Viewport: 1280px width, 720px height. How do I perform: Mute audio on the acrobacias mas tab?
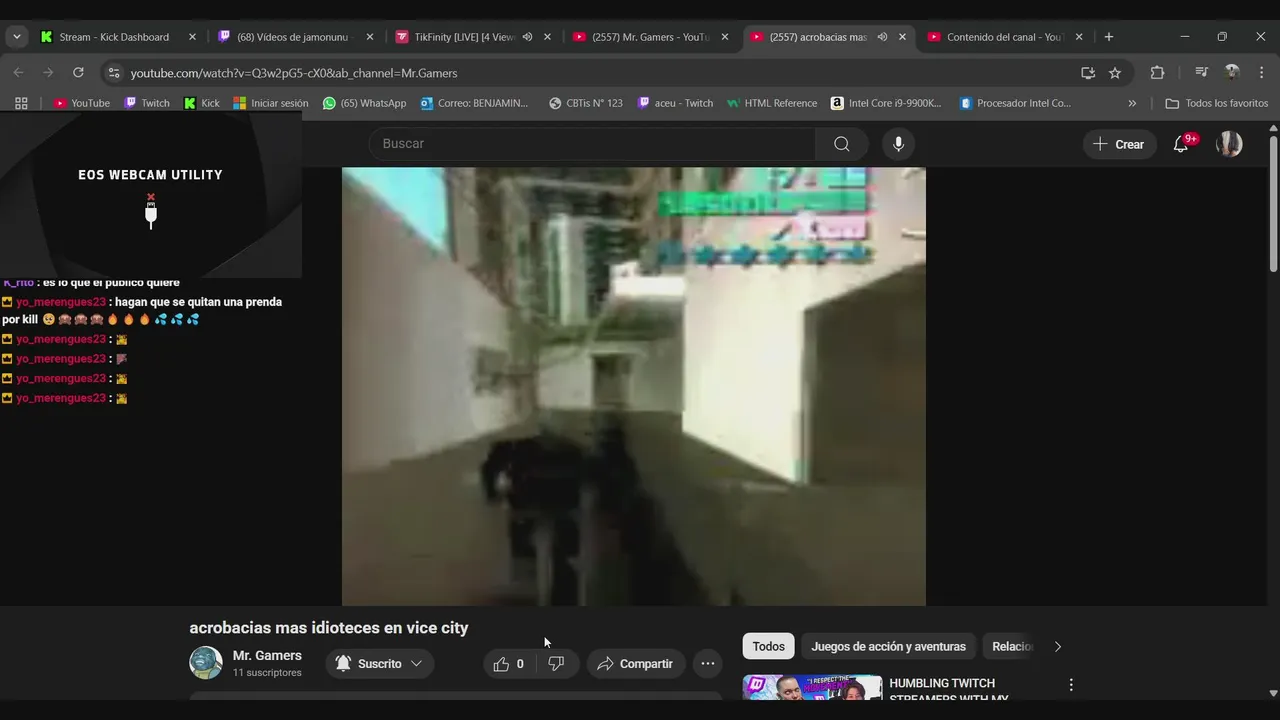882,37
